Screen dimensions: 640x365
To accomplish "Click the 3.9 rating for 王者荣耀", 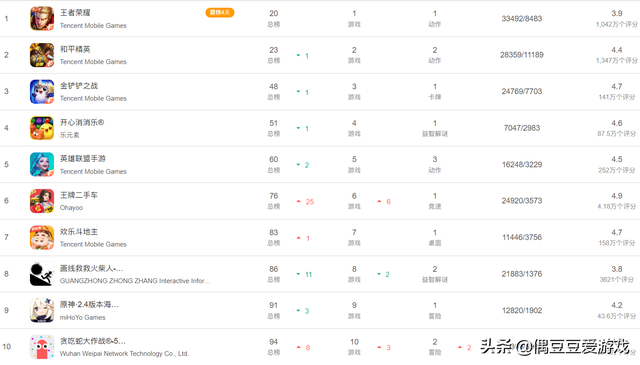I will [617, 13].
